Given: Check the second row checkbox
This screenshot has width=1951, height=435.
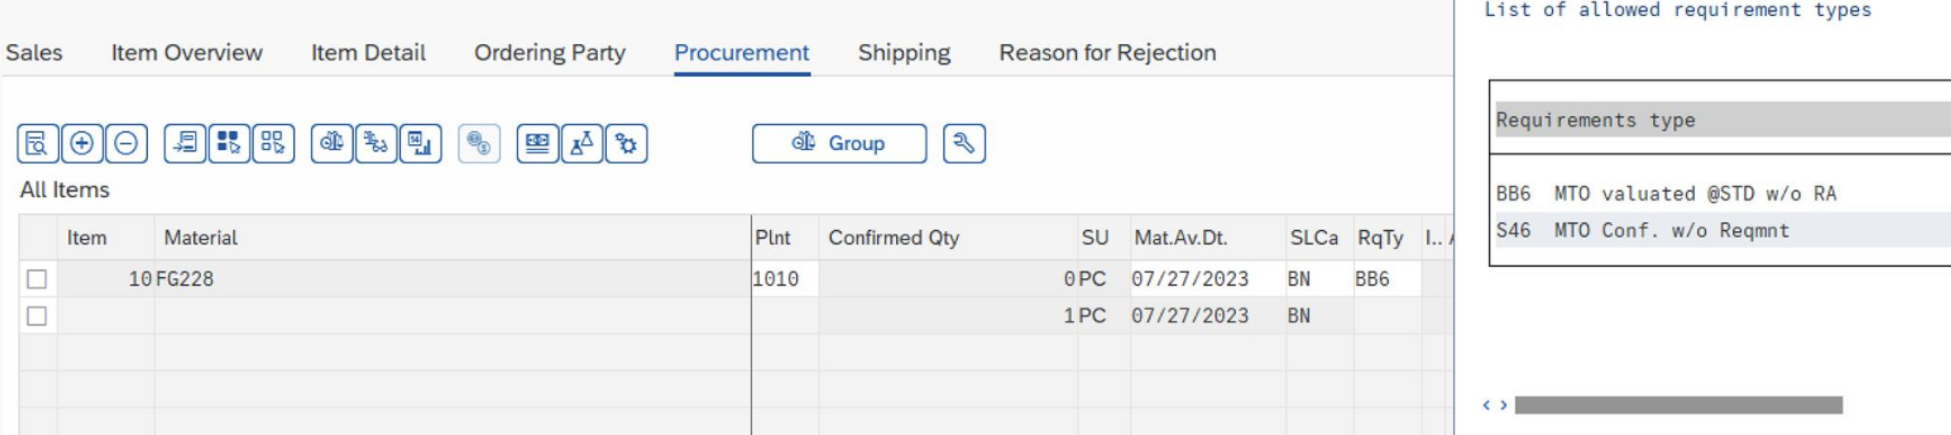Looking at the screenshot, I should (x=37, y=316).
